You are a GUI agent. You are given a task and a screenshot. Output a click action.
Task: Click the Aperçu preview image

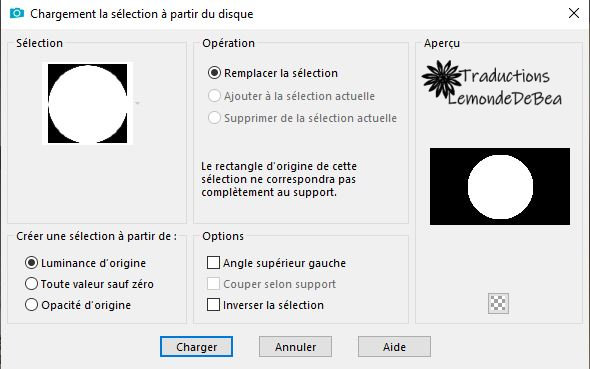(x=500, y=186)
